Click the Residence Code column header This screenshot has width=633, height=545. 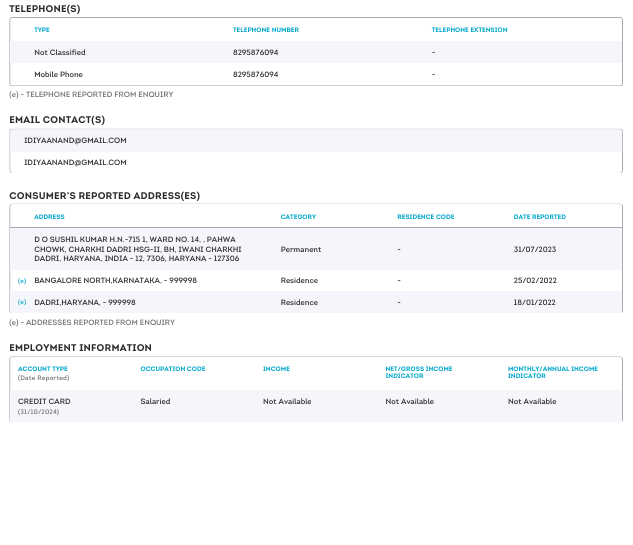tap(425, 217)
